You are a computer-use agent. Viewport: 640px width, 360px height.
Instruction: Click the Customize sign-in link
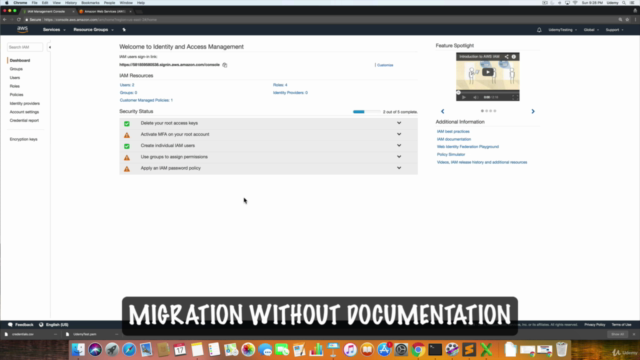tap(385, 65)
